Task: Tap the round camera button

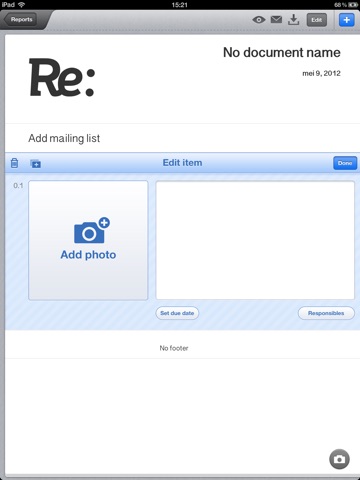Action: (339, 459)
